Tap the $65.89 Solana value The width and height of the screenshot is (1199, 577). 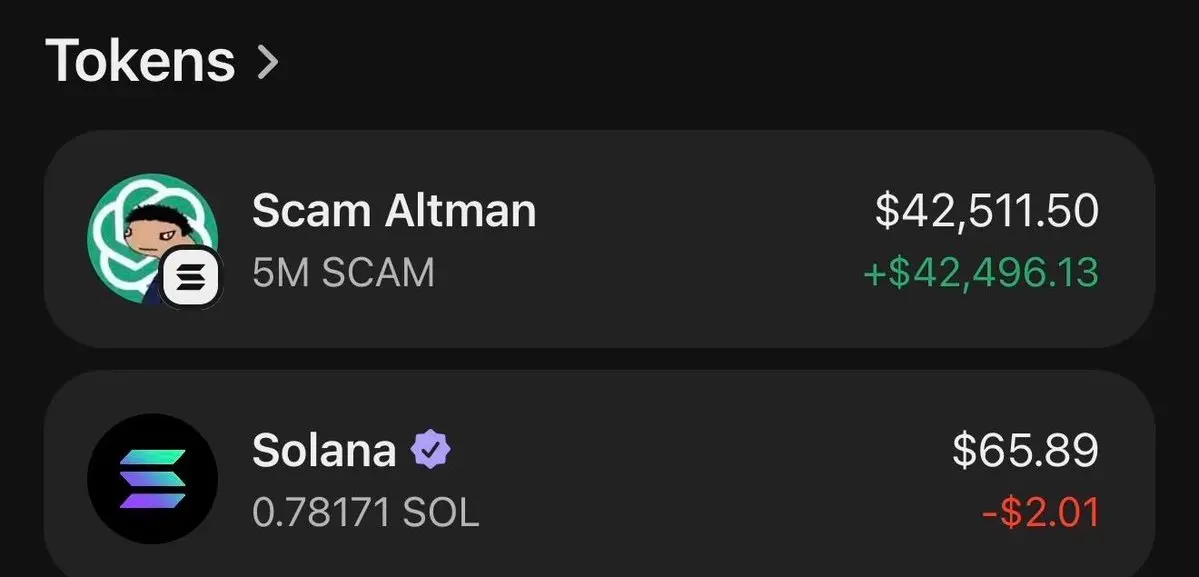tap(1025, 451)
